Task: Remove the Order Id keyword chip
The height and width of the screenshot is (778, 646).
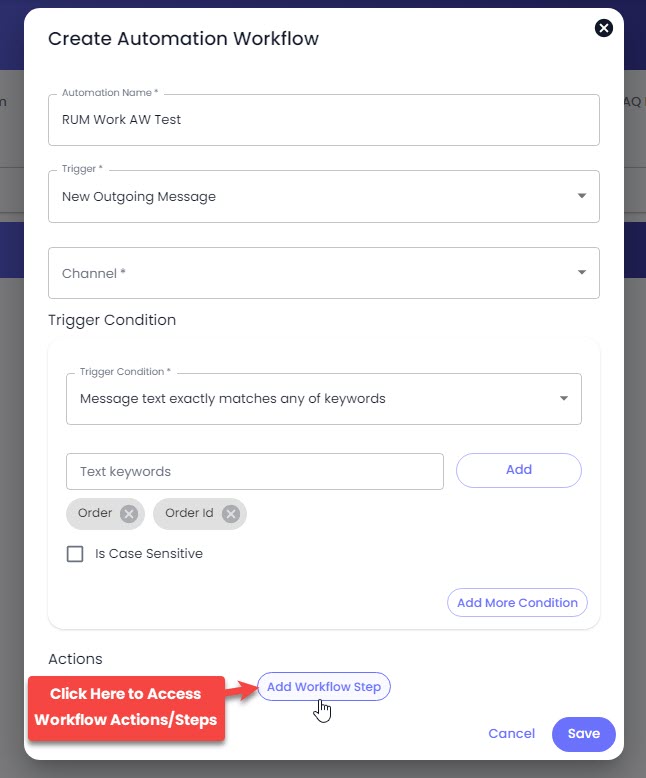Action: 231,514
